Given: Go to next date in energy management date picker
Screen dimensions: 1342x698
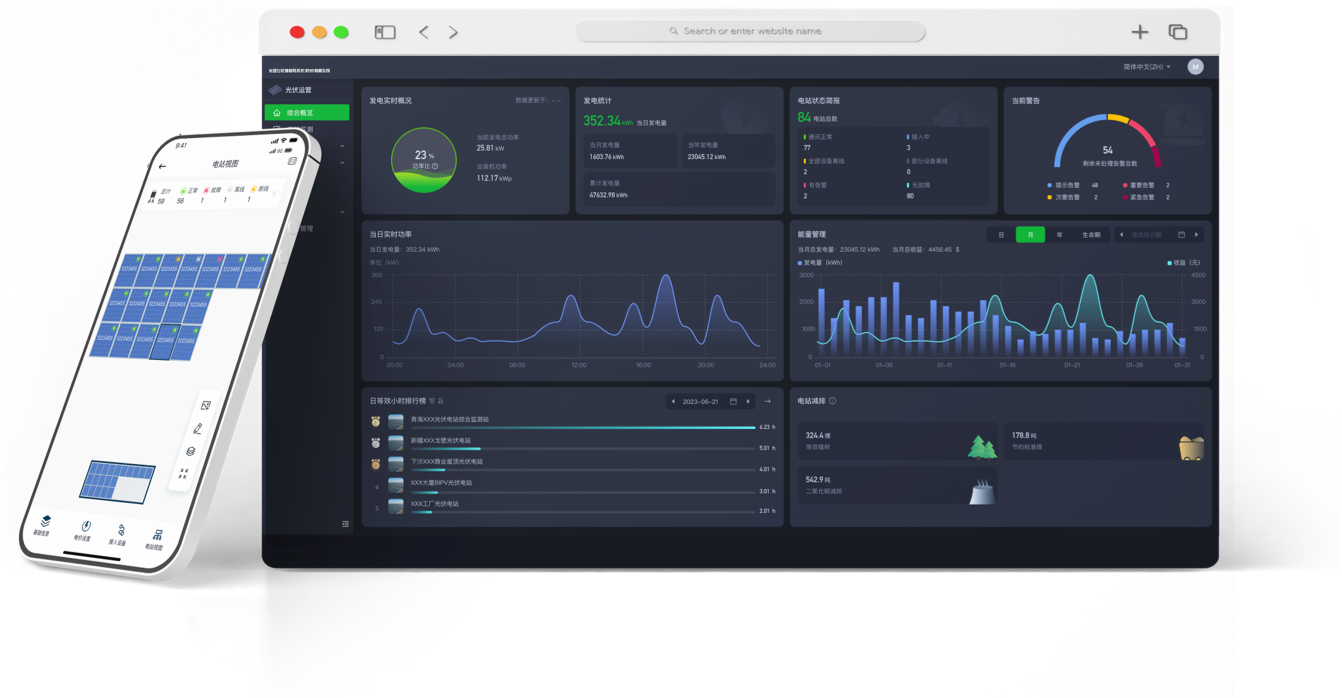Looking at the screenshot, I should (1196, 235).
